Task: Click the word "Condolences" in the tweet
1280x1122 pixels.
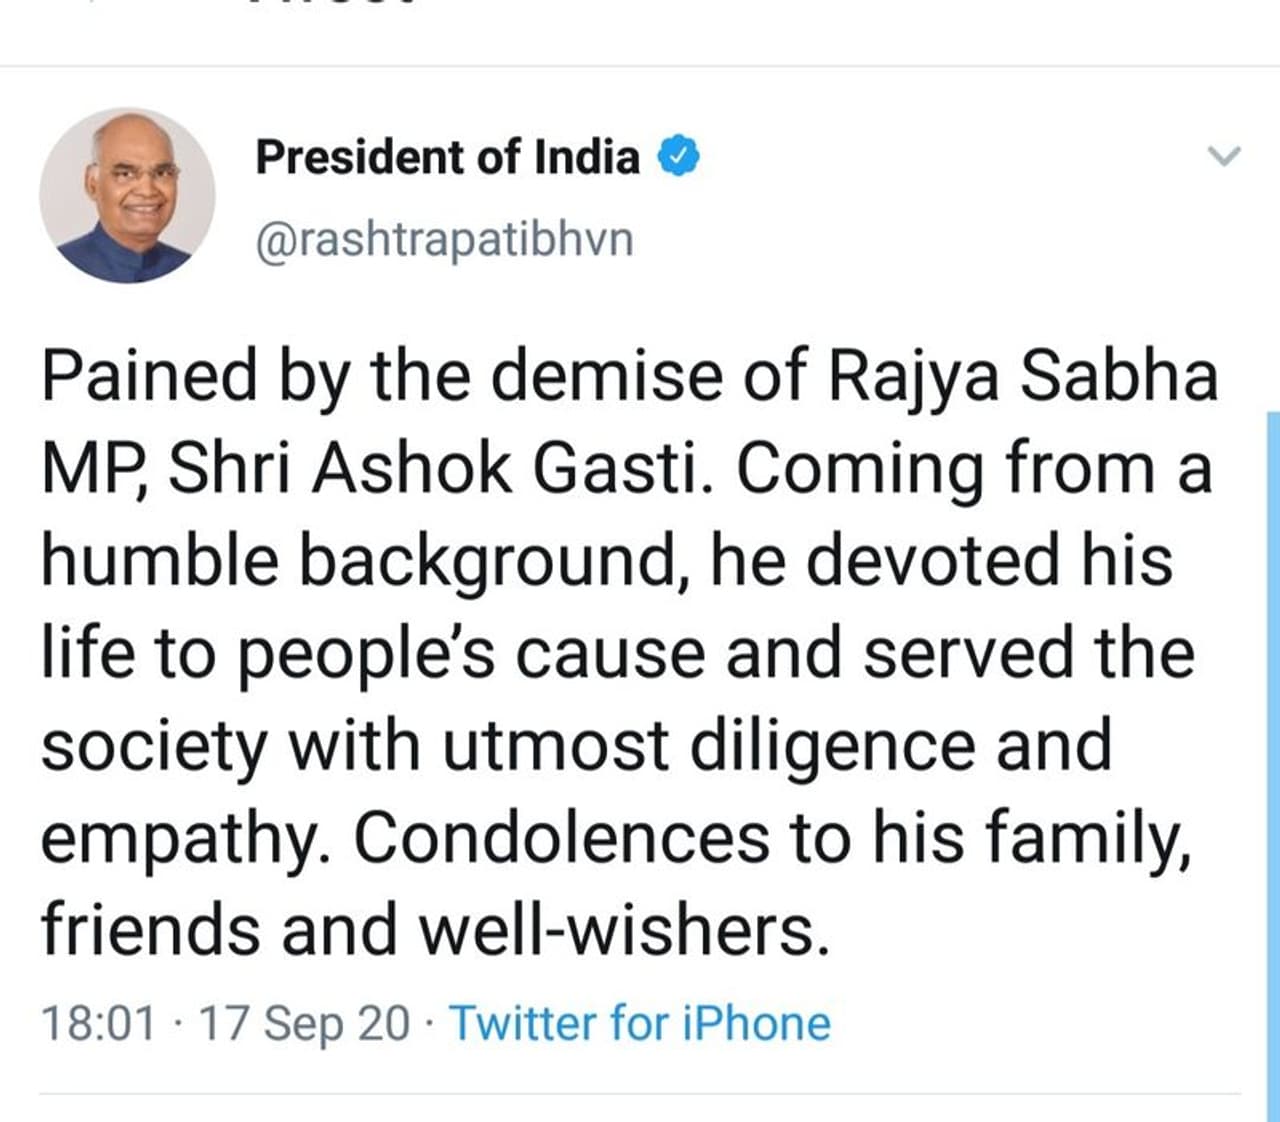Action: [x=561, y=838]
